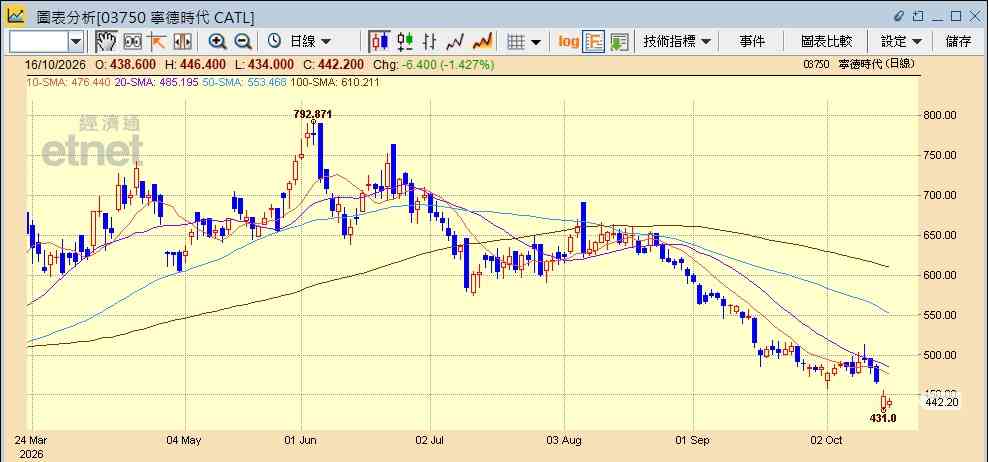The height and width of the screenshot is (462, 989).
Task: Click the chart compress/expand icon
Action: coord(182,42)
